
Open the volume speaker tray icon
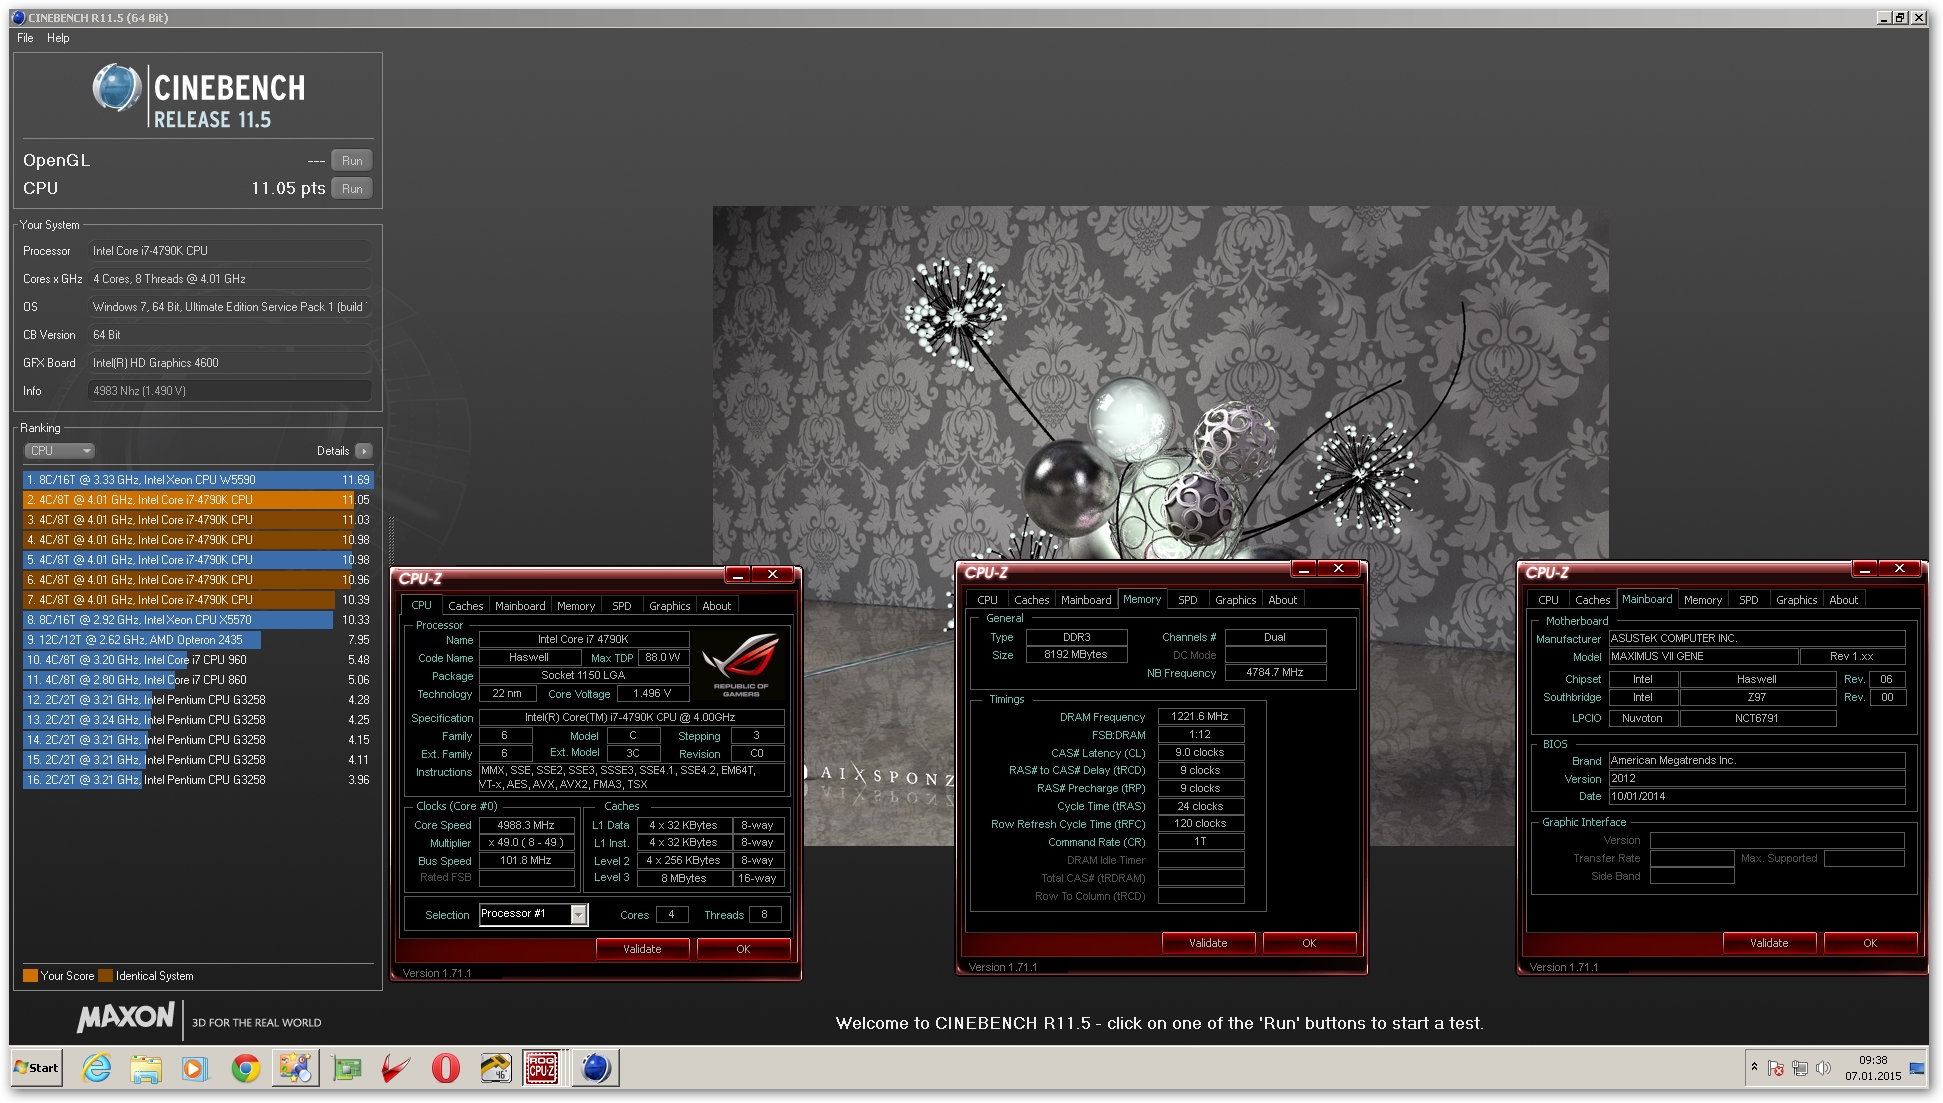click(1823, 1068)
